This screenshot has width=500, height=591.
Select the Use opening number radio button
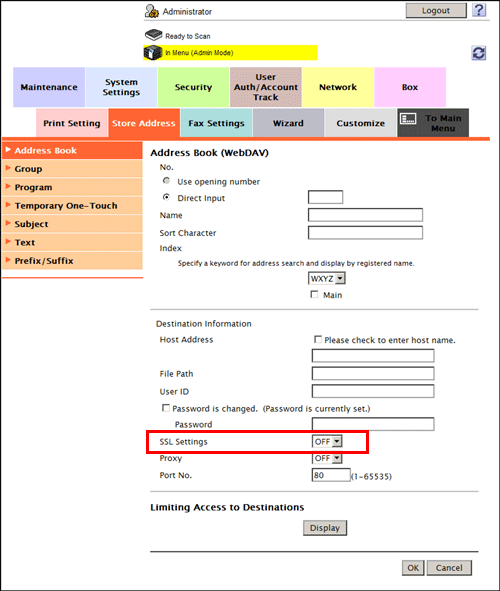166,181
